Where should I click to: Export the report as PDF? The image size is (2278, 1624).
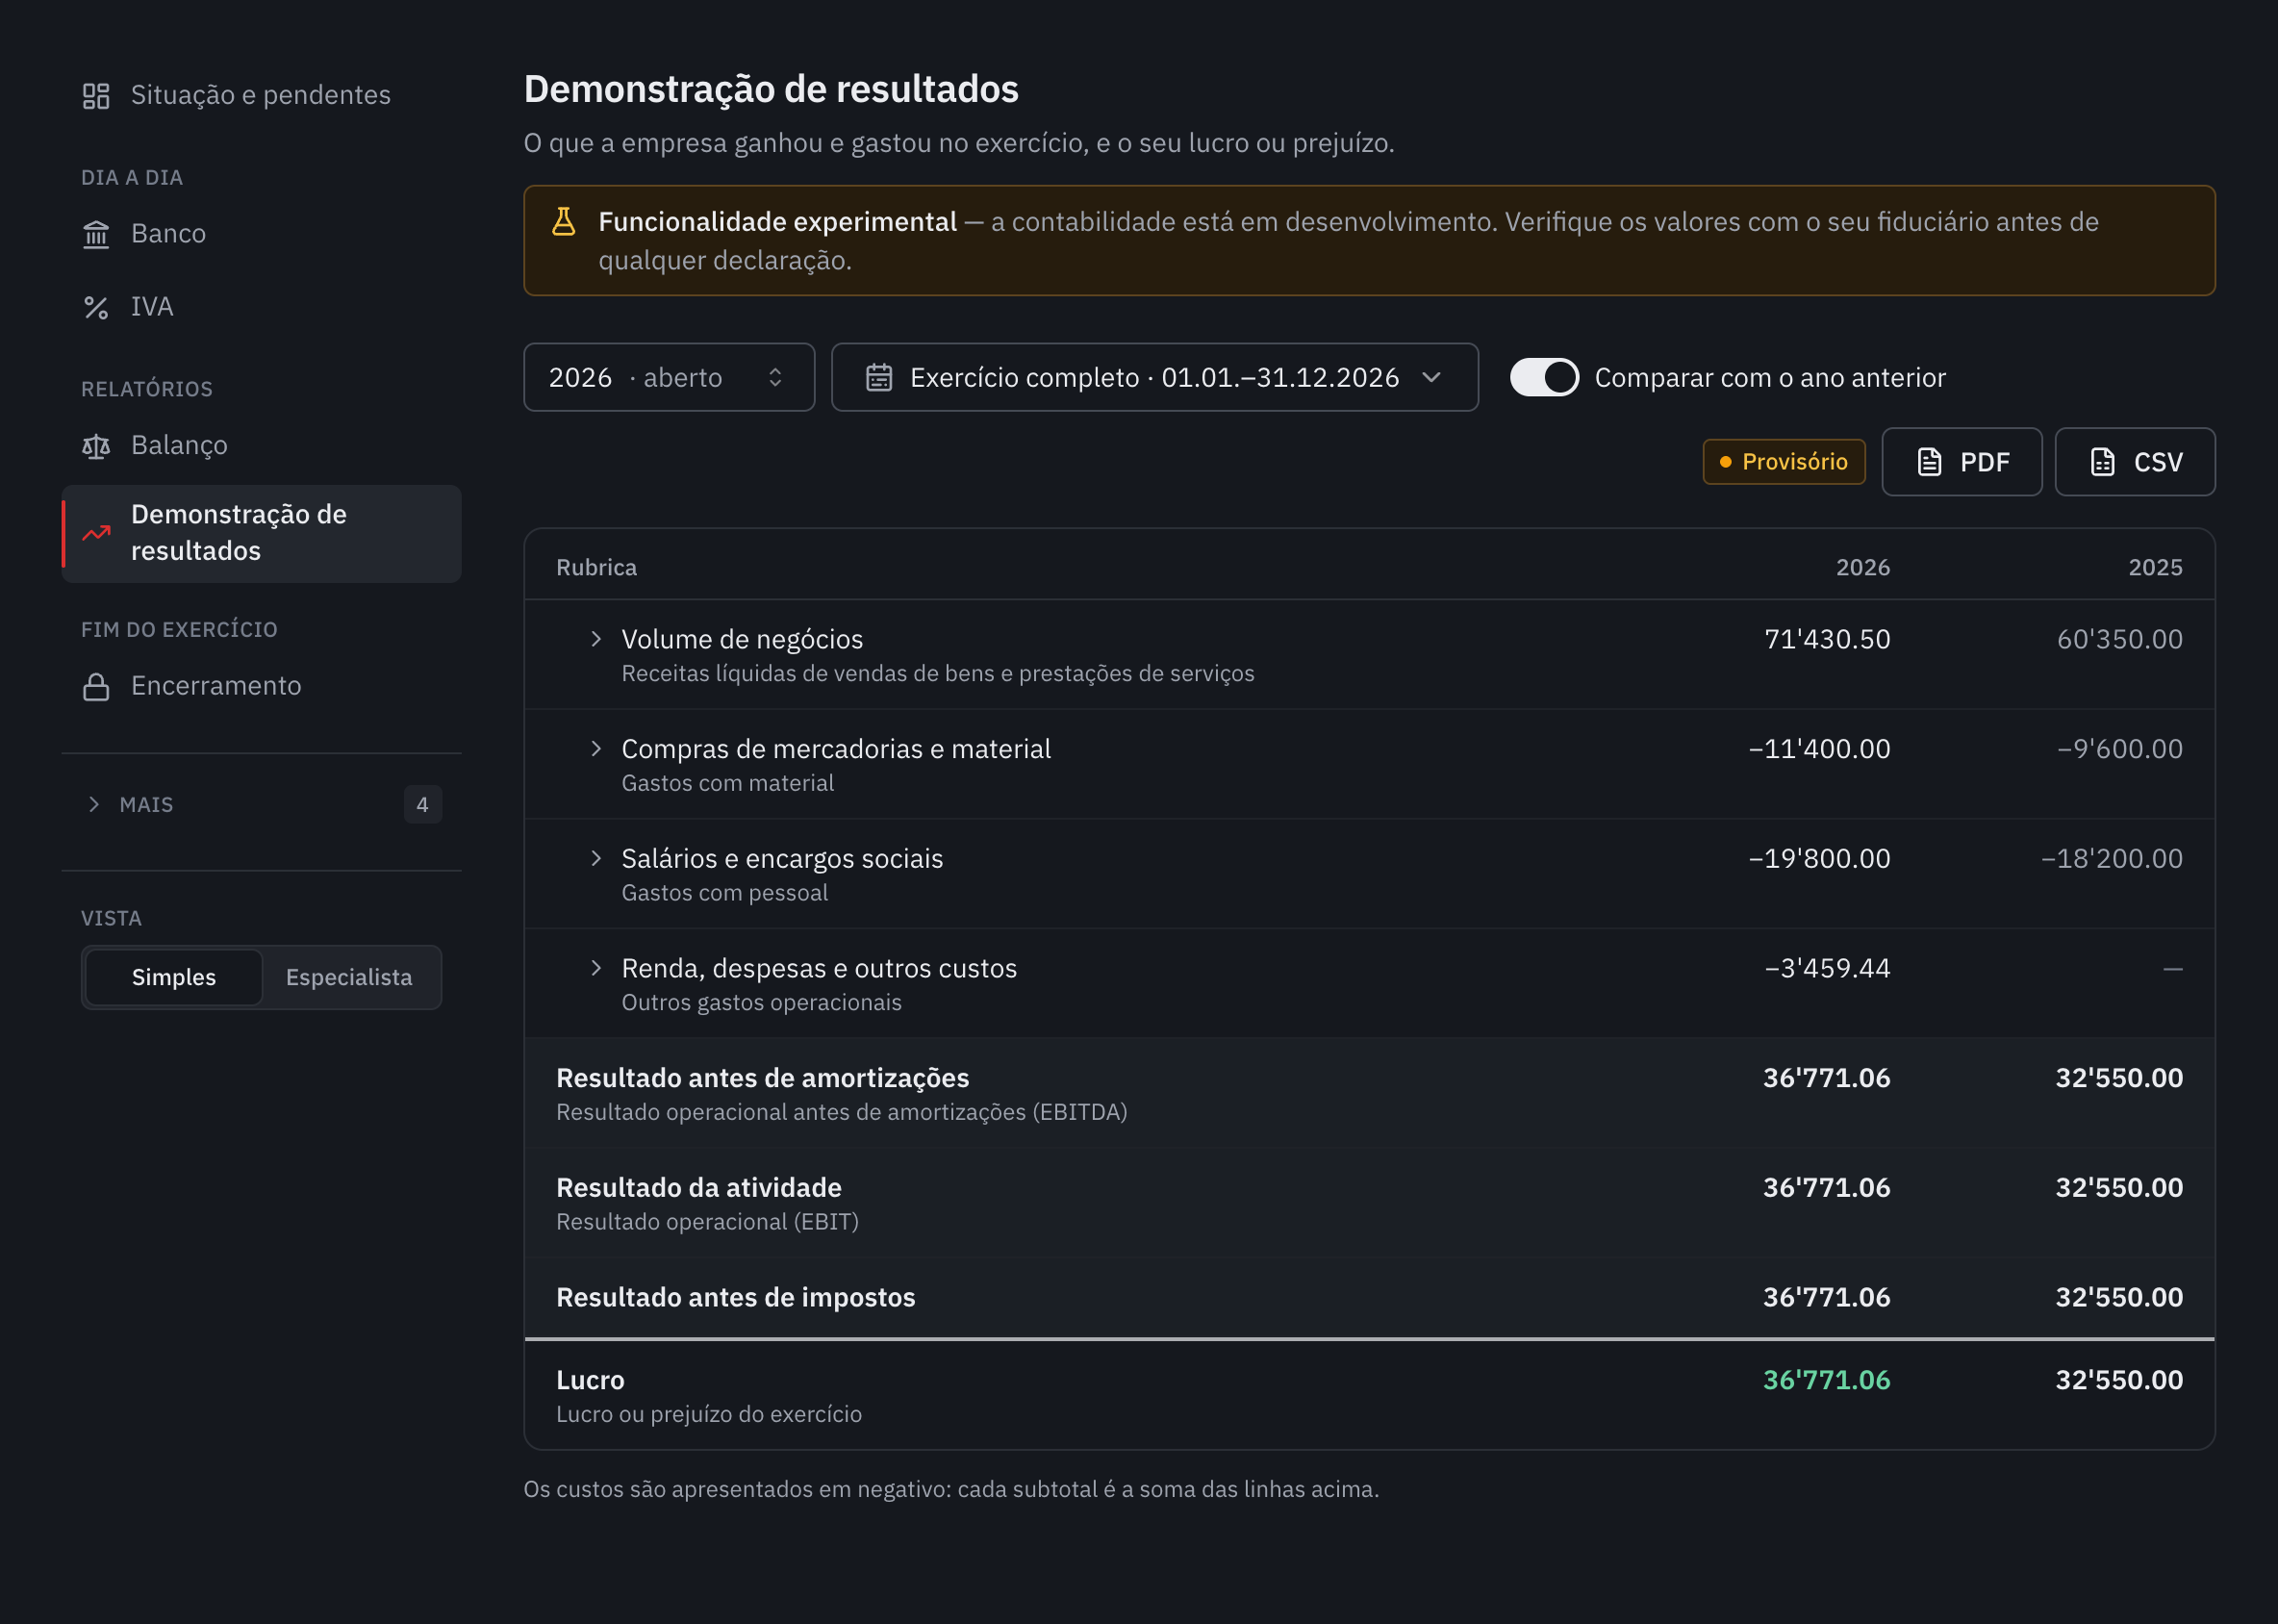(1962, 462)
